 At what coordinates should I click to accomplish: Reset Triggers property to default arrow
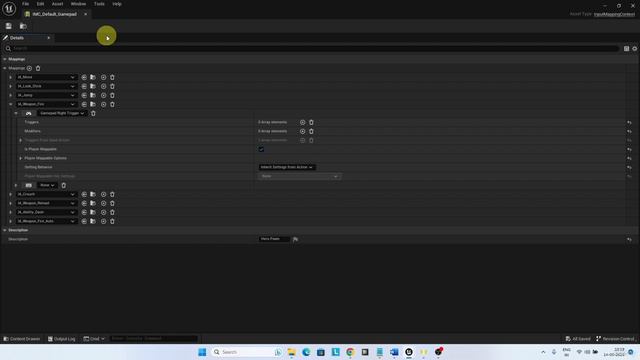[629, 122]
